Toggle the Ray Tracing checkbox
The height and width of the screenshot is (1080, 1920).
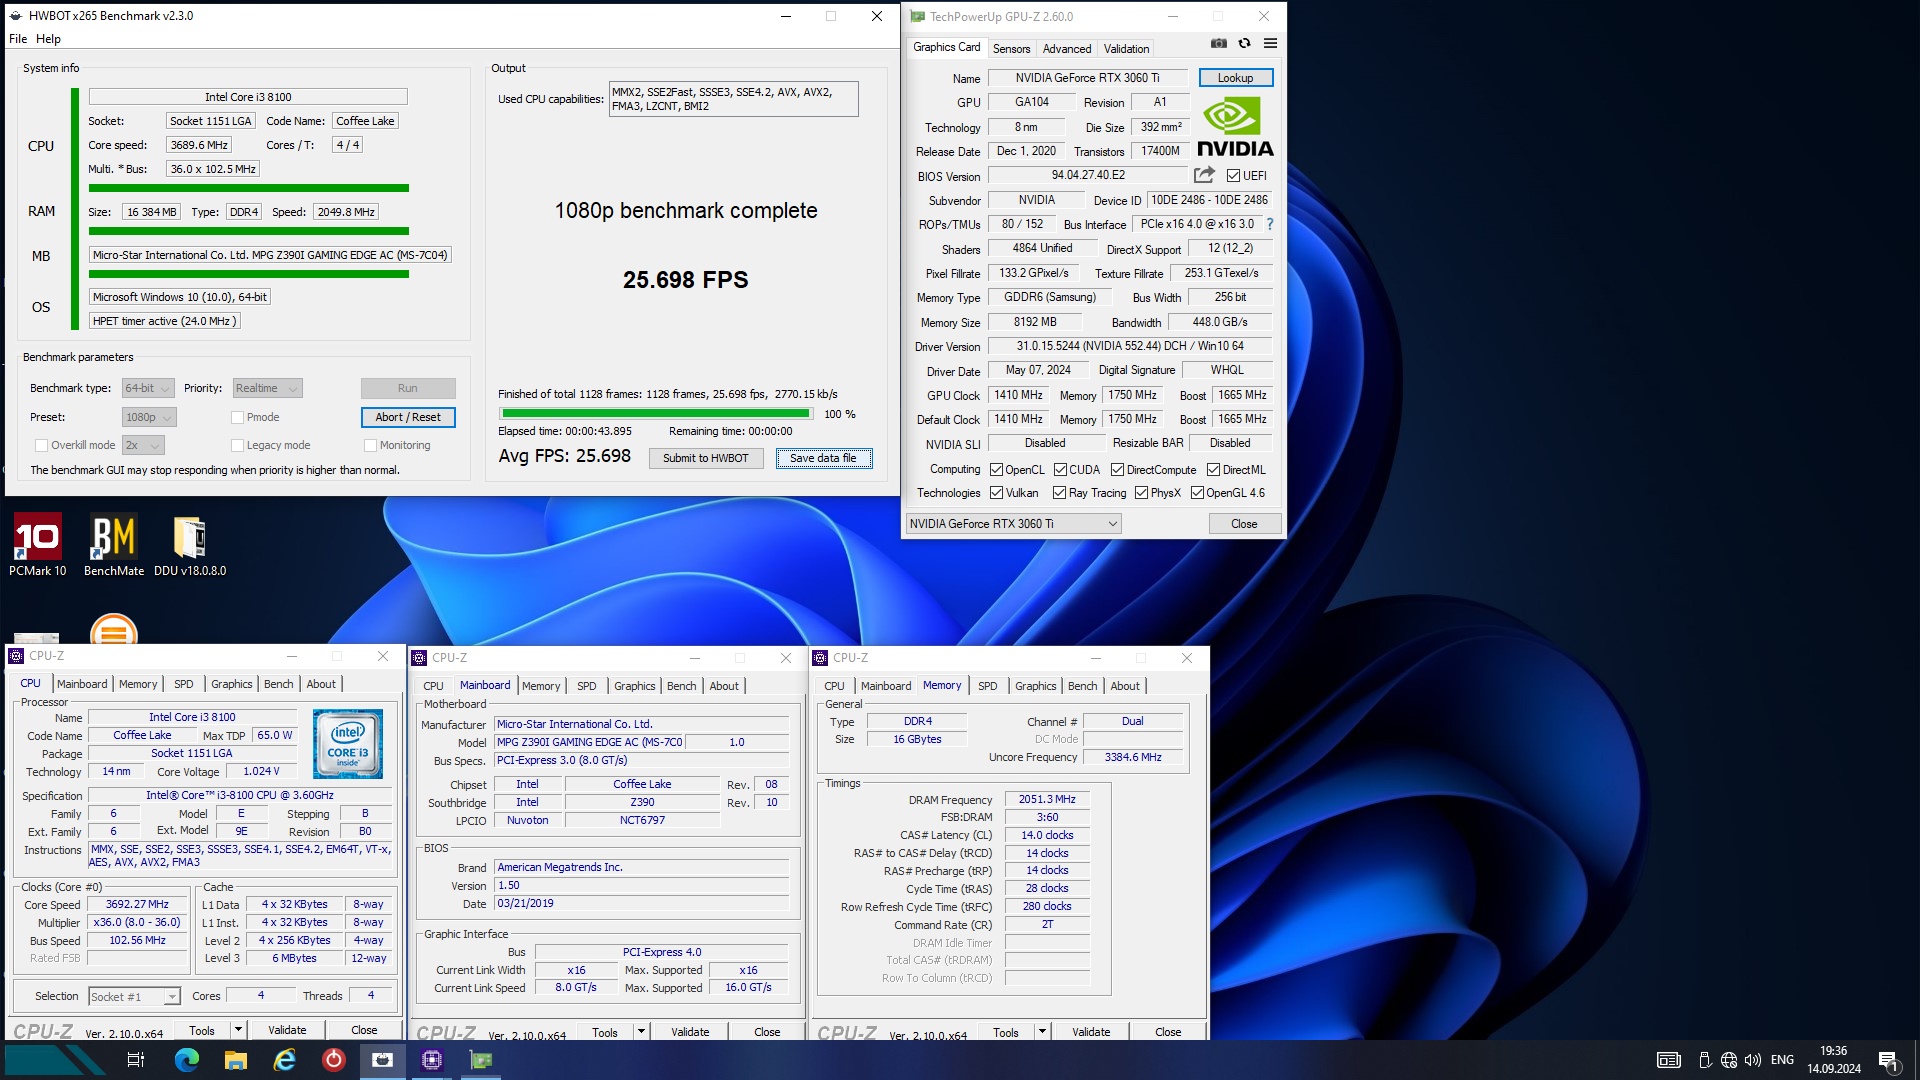1059,492
